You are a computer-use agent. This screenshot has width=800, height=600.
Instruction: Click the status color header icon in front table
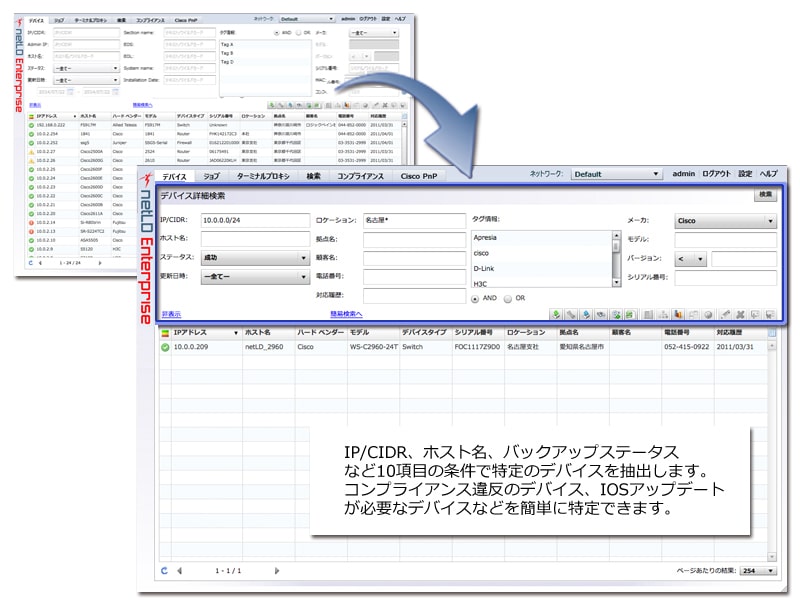165,333
